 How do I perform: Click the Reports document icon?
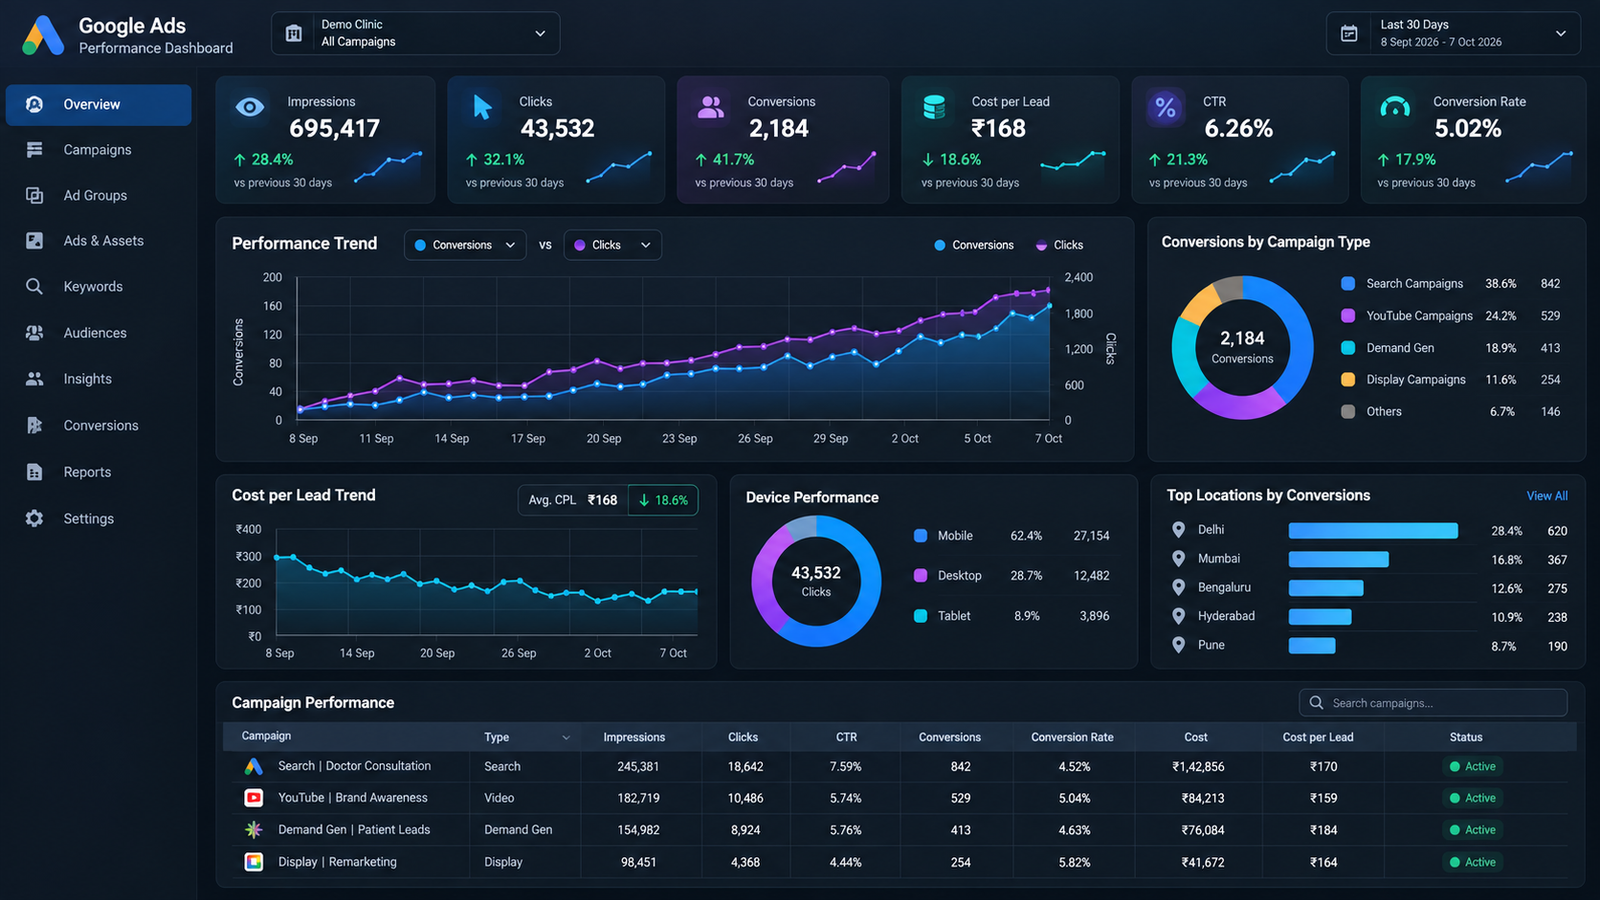34,472
